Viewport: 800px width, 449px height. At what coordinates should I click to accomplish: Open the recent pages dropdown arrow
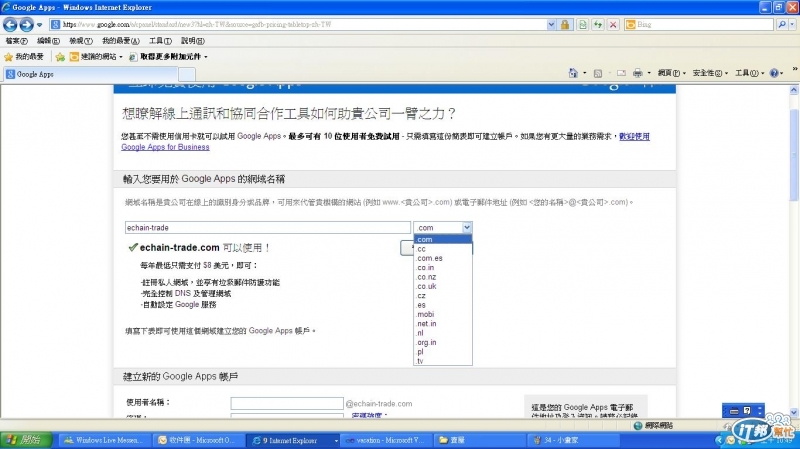pyautogui.click(x=39, y=24)
